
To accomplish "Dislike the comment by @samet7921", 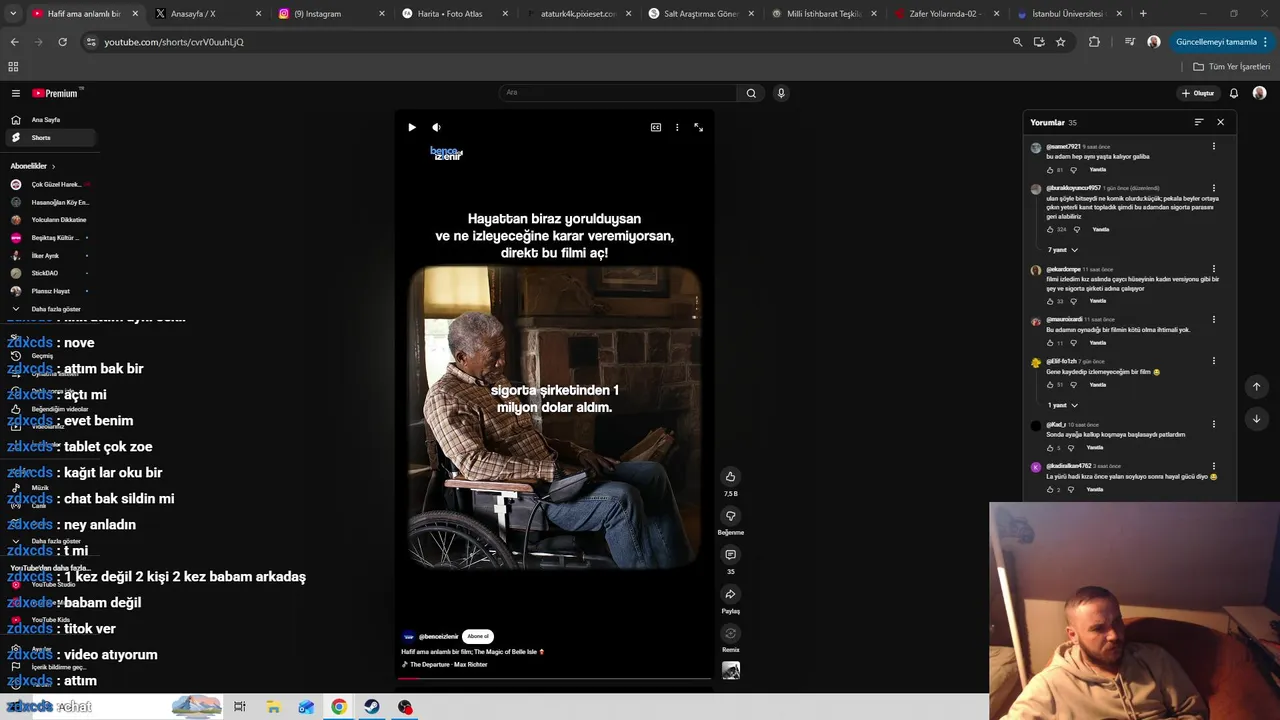I will [1073, 170].
